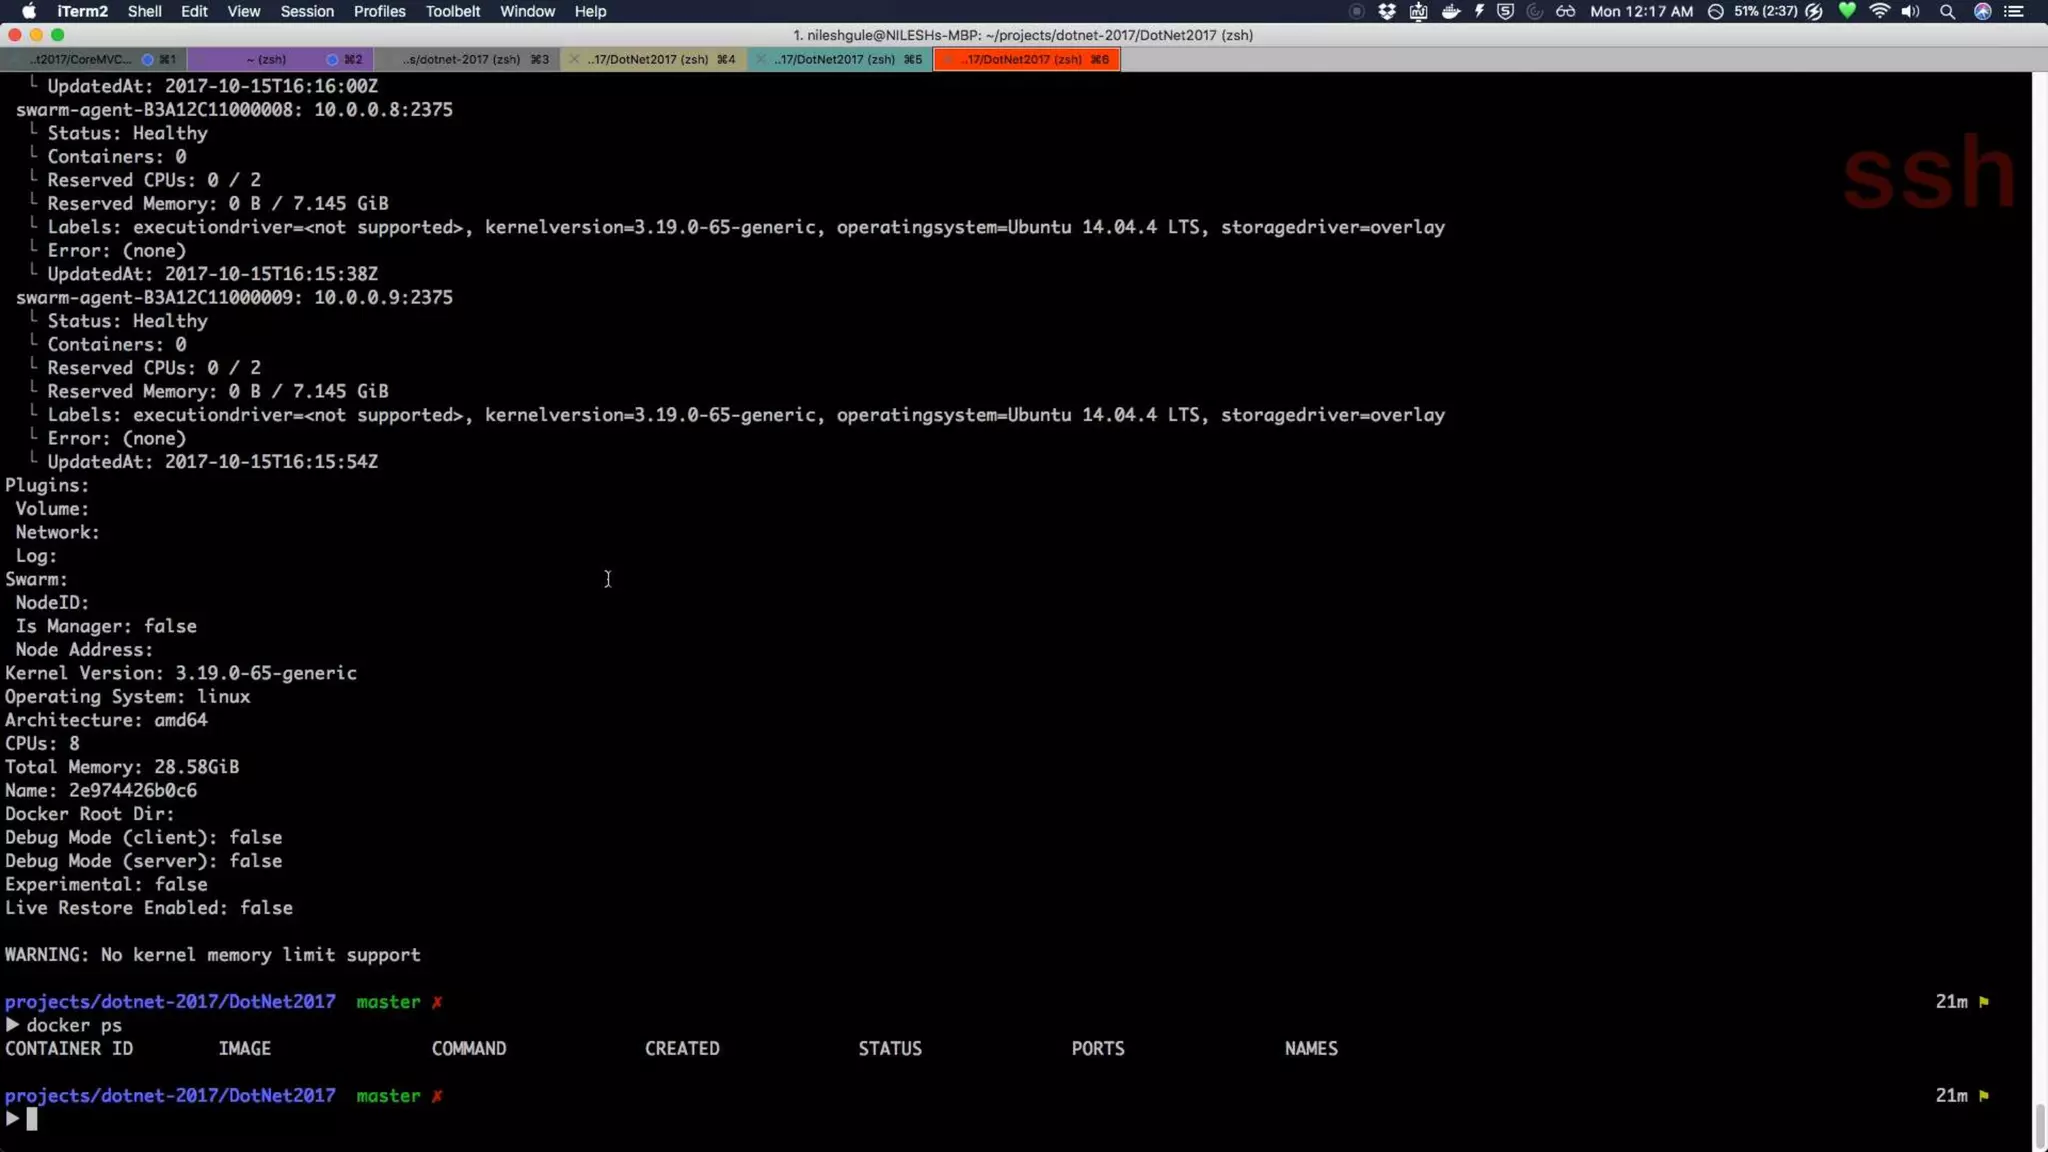Click the battery 51% status indicator
Viewport: 2048px width, 1152px height.
pos(1765,11)
